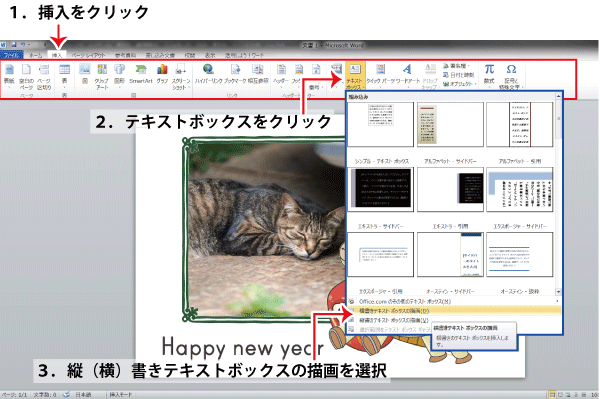Insert Date and Time (日付と時刻)
This screenshot has height=399, width=600.
point(458,75)
